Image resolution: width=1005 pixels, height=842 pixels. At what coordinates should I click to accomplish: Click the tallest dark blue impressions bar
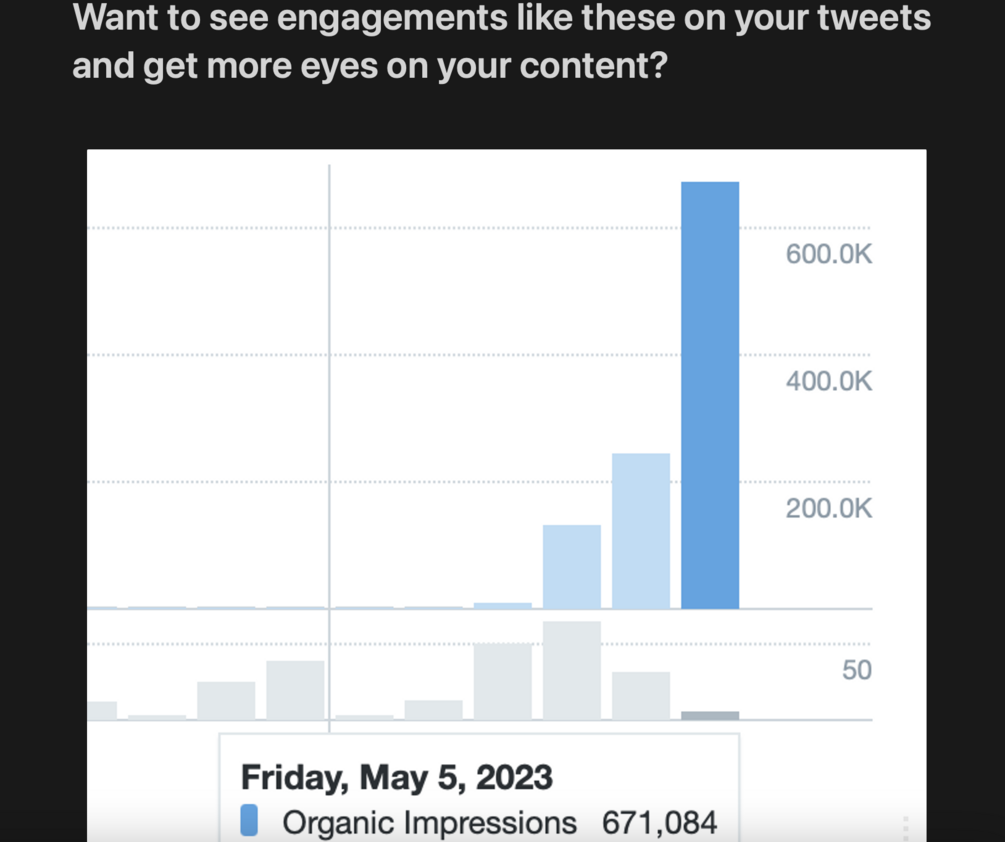(x=710, y=395)
